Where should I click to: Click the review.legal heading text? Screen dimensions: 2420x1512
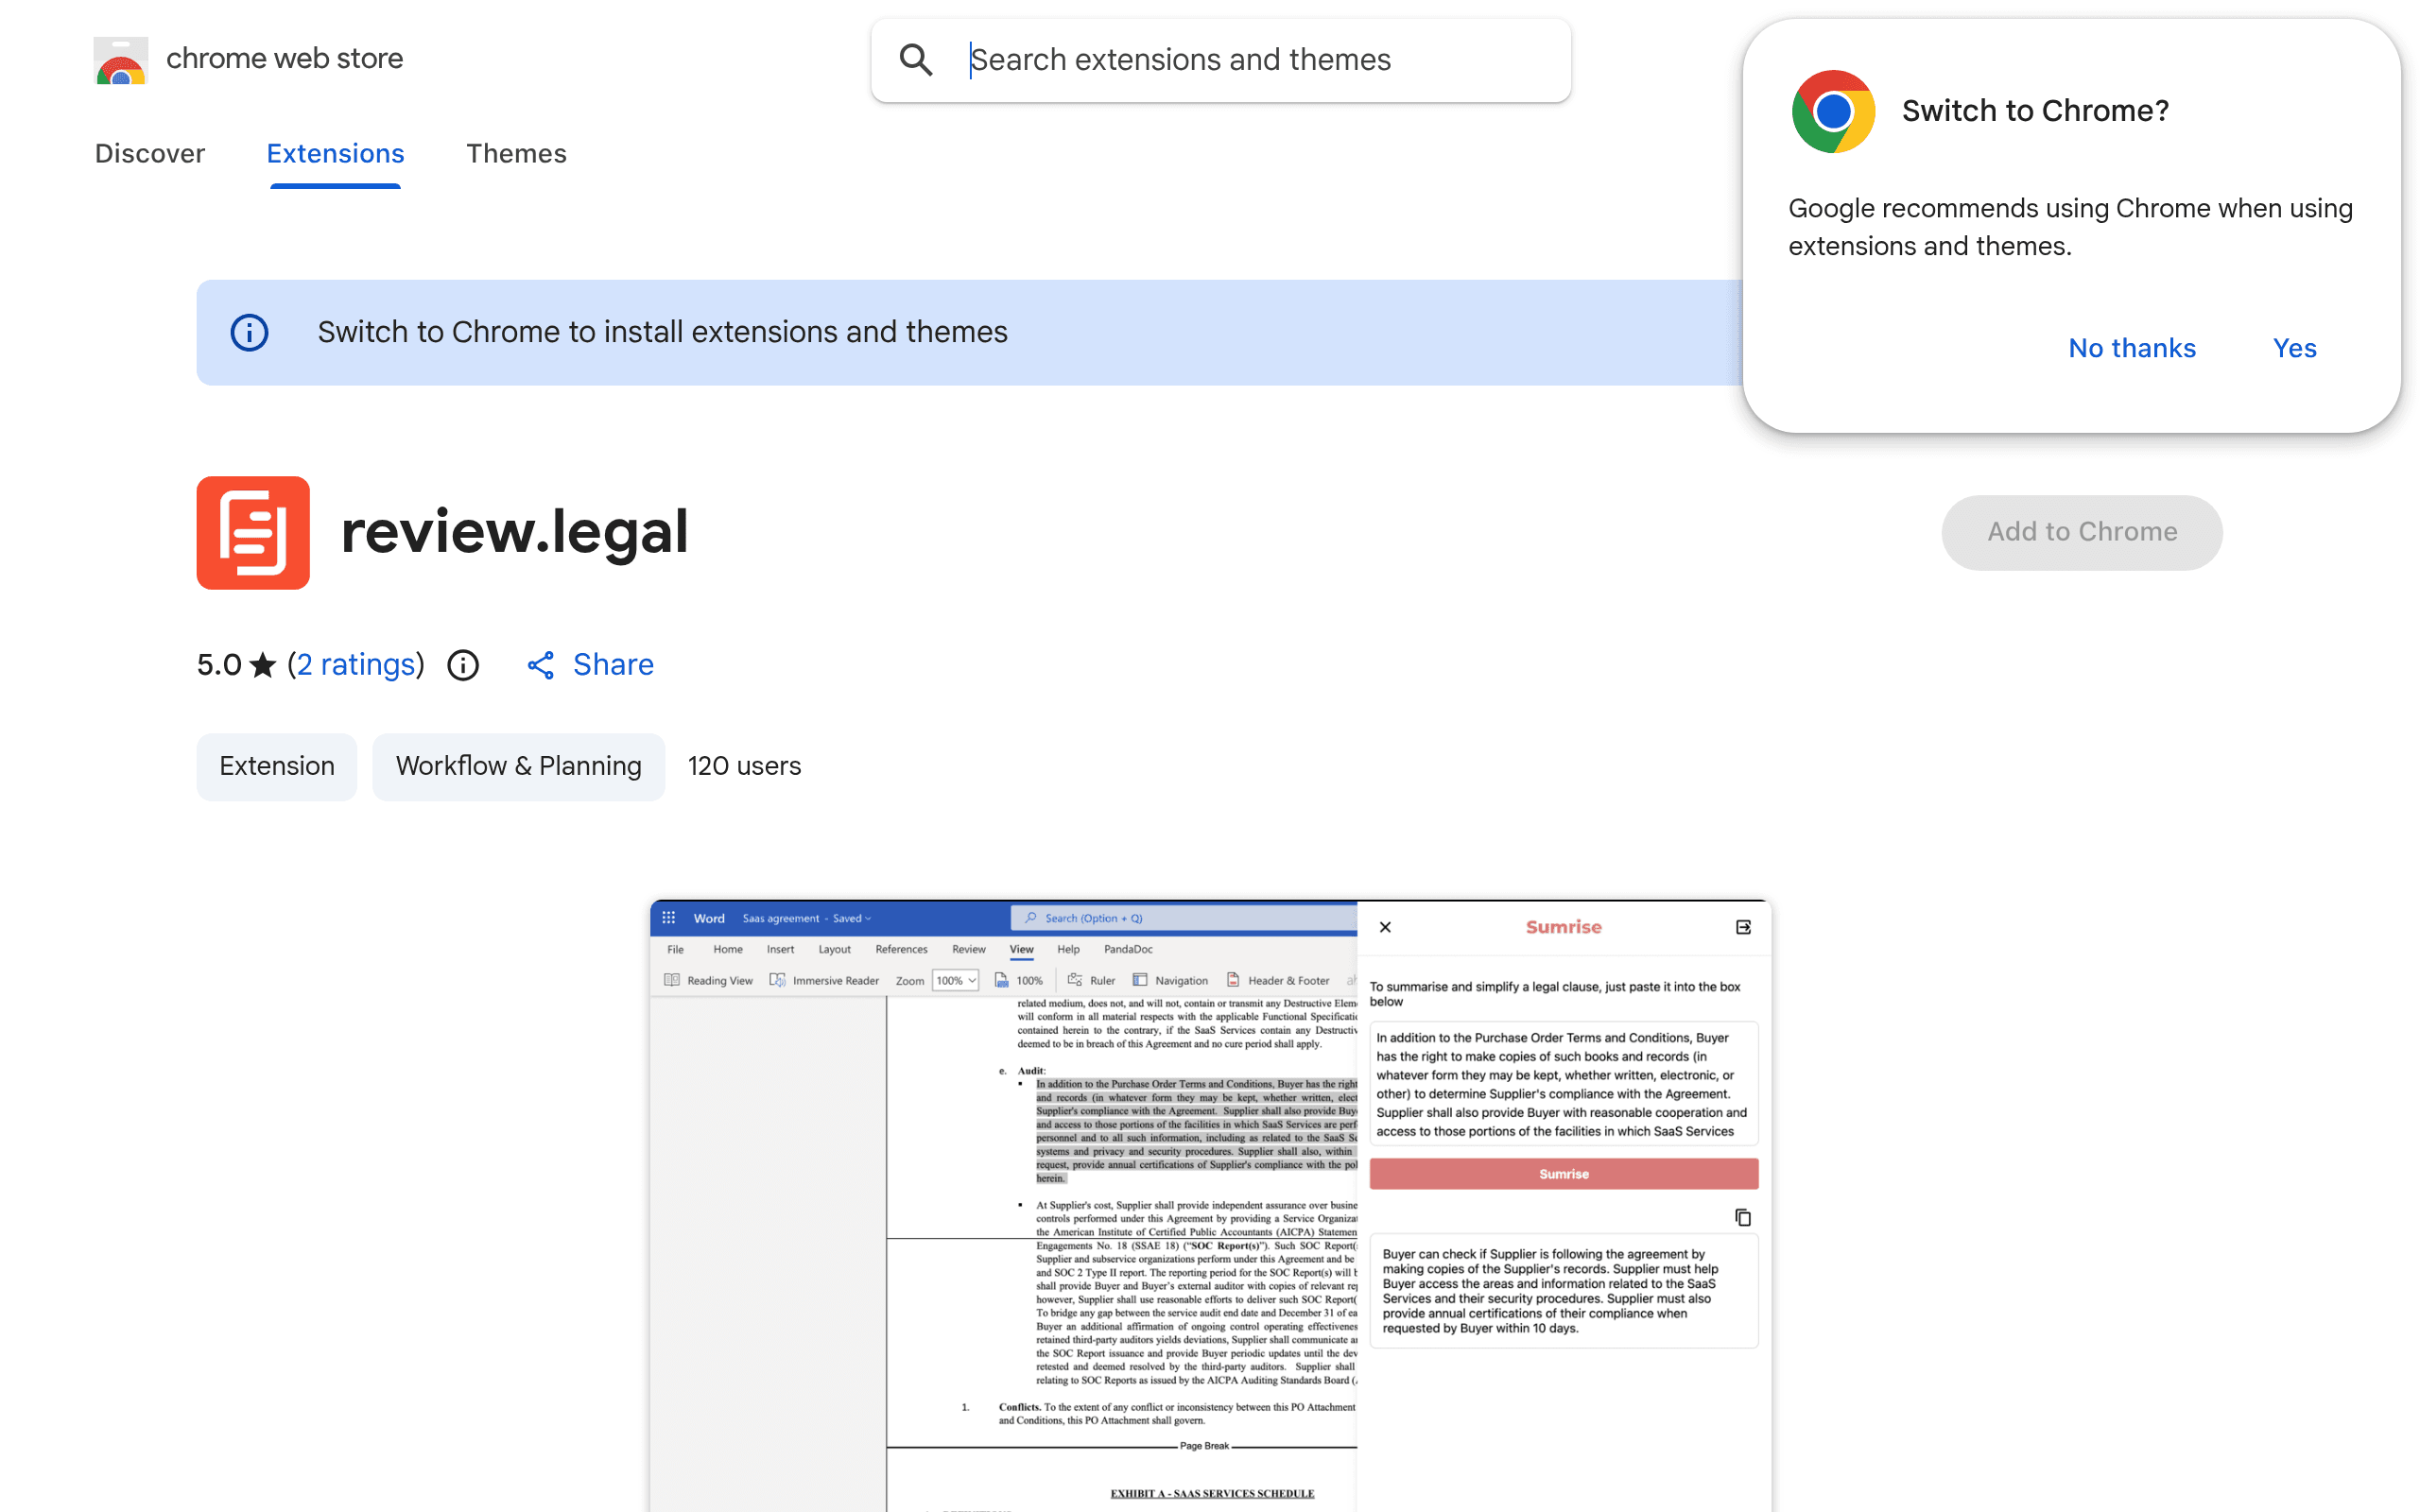pyautogui.click(x=515, y=531)
